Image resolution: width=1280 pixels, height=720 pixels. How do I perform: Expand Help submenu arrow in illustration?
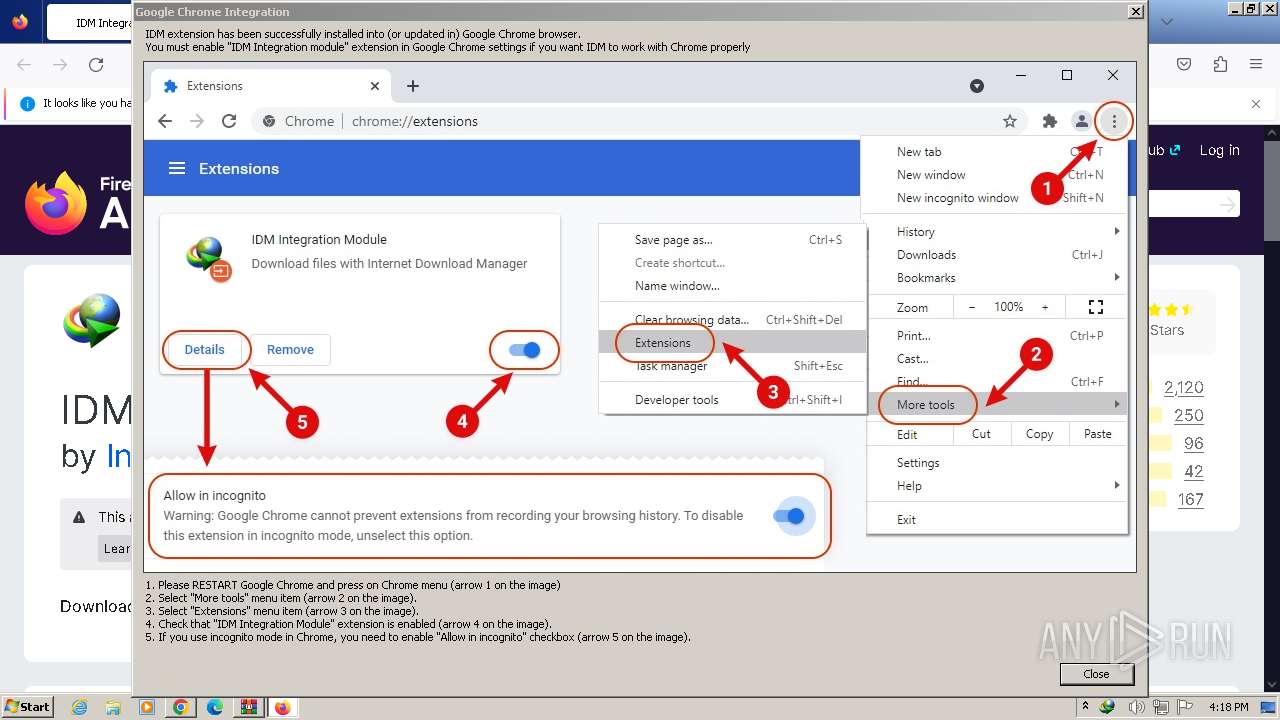pyautogui.click(x=1116, y=485)
